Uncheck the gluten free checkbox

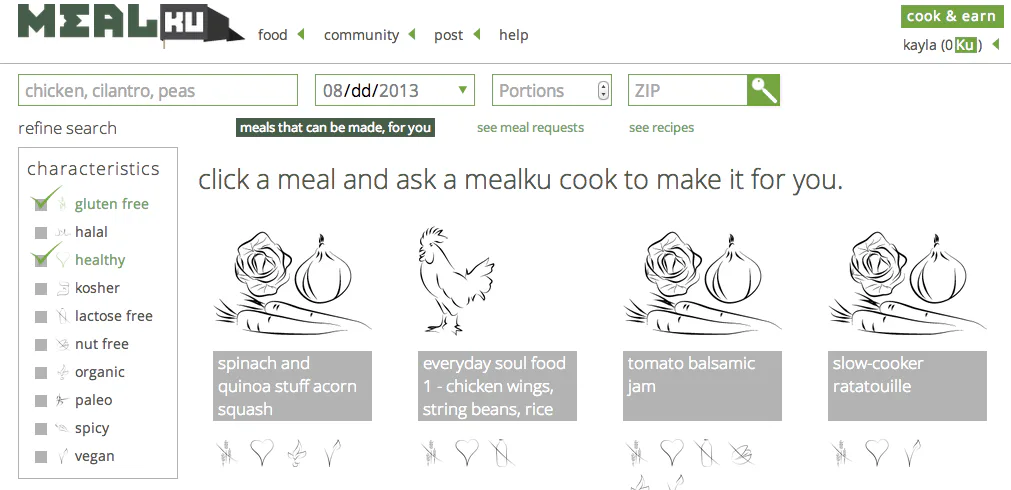click(x=41, y=204)
